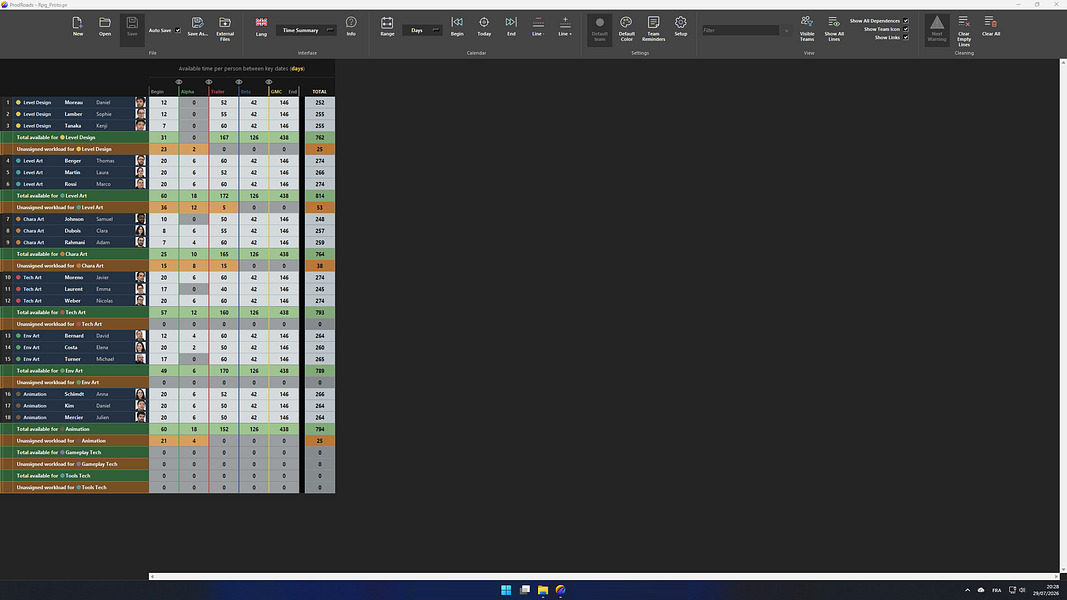Click the TOTAL column header
1067x600 pixels.
coord(319,92)
